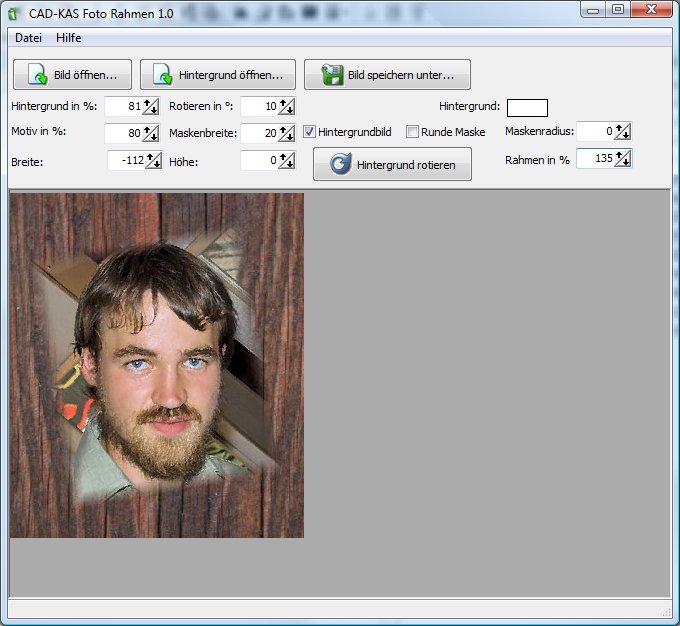Open the Hilfe menu
Screen dimensions: 680x626
coord(69,38)
